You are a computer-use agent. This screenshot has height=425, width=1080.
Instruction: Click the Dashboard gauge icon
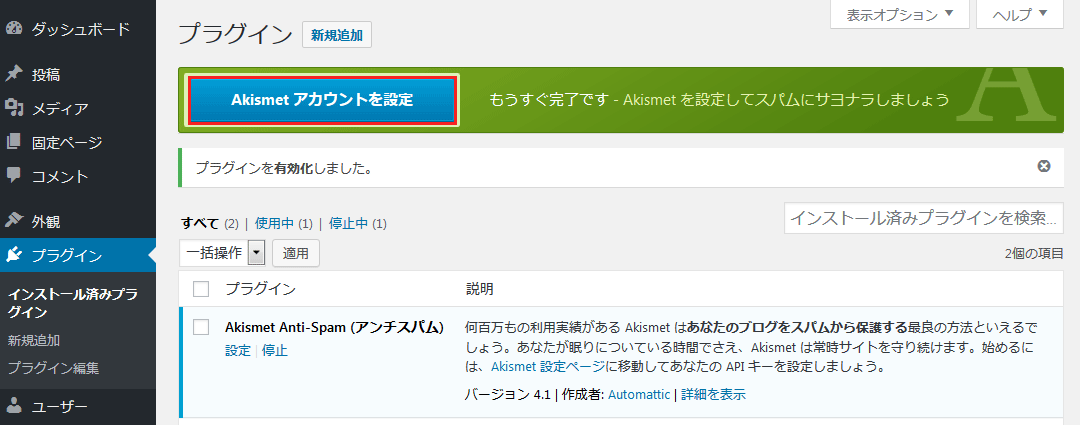coord(14,29)
